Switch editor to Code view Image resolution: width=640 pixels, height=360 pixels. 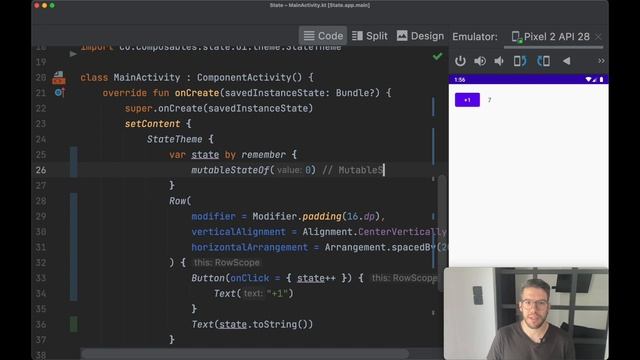[x=323, y=36]
